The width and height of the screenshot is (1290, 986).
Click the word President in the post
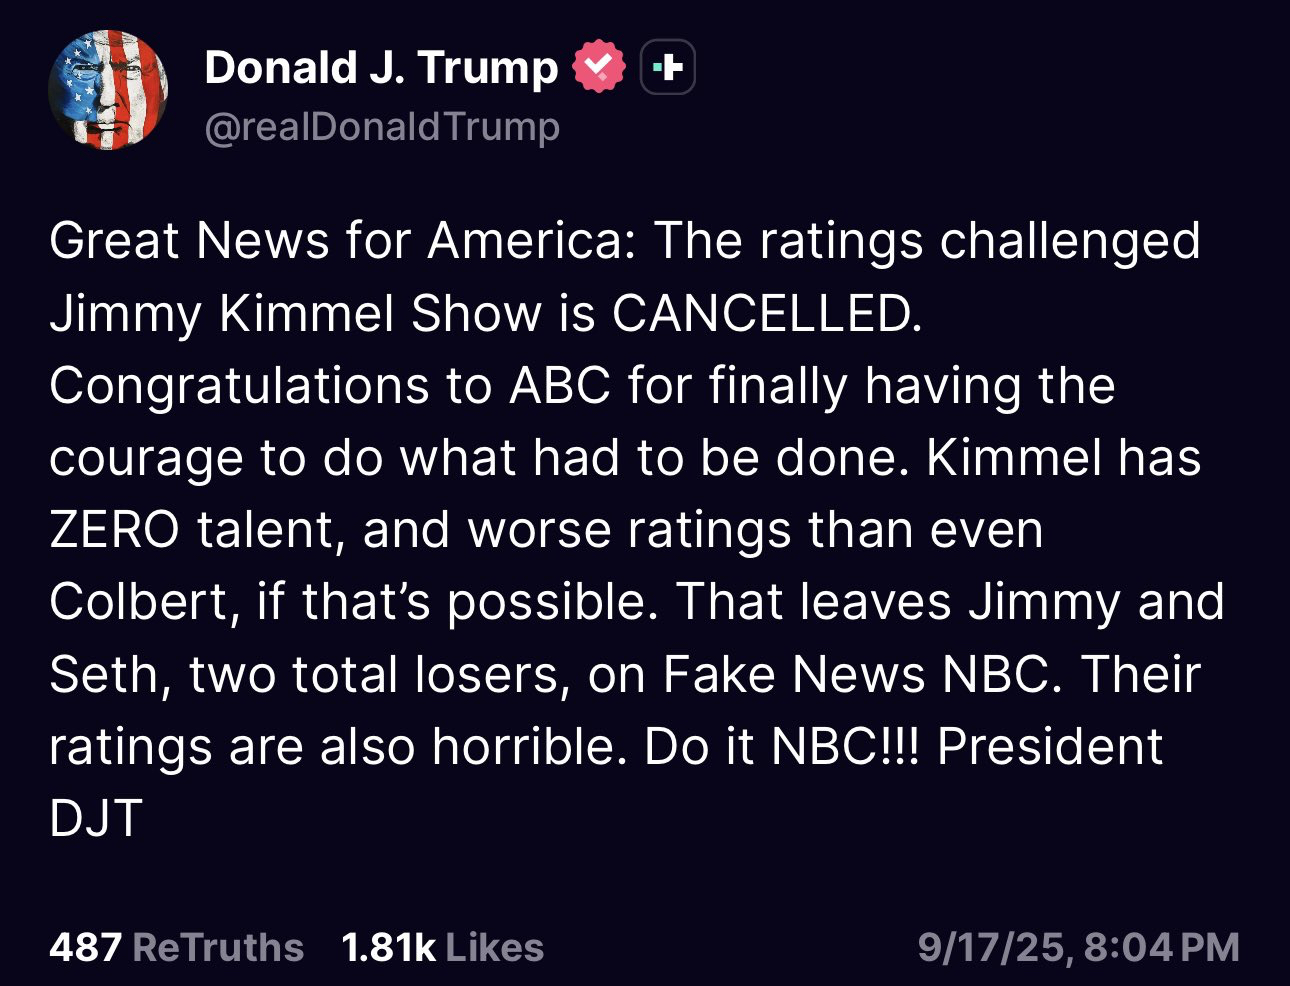pyautogui.click(x=1050, y=746)
